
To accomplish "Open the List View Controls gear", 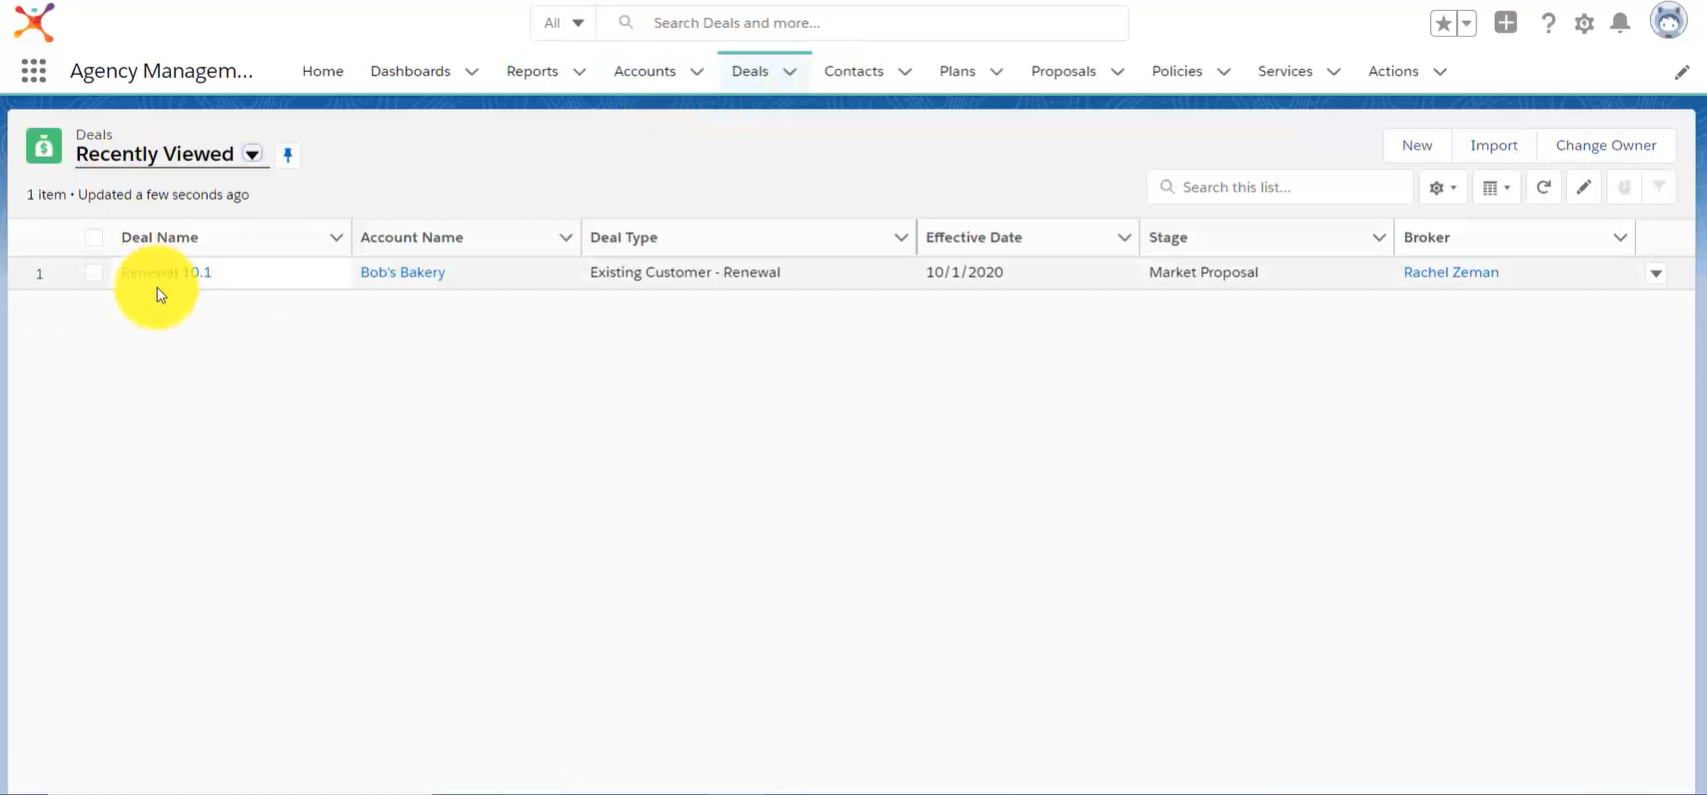I will pos(1442,187).
